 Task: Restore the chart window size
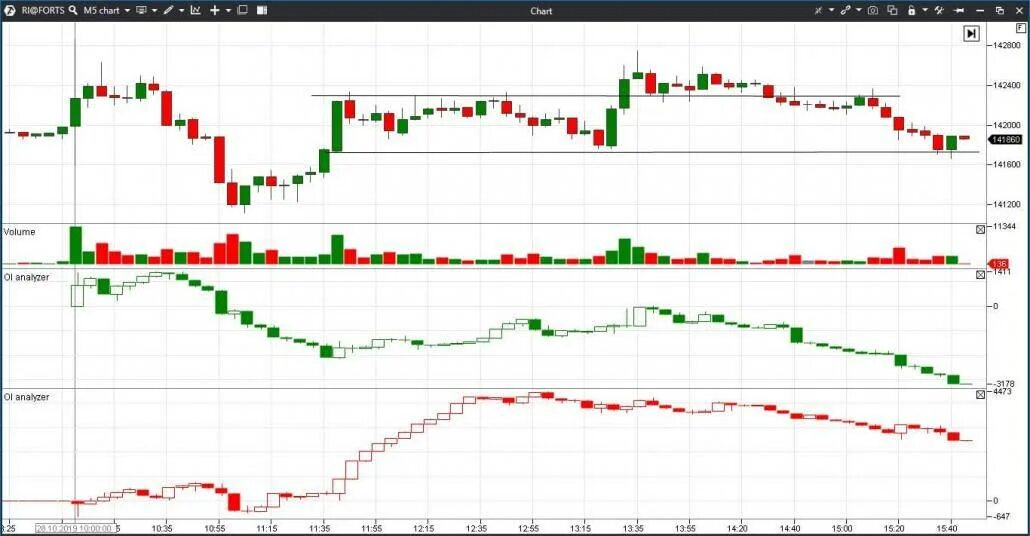point(1000,11)
